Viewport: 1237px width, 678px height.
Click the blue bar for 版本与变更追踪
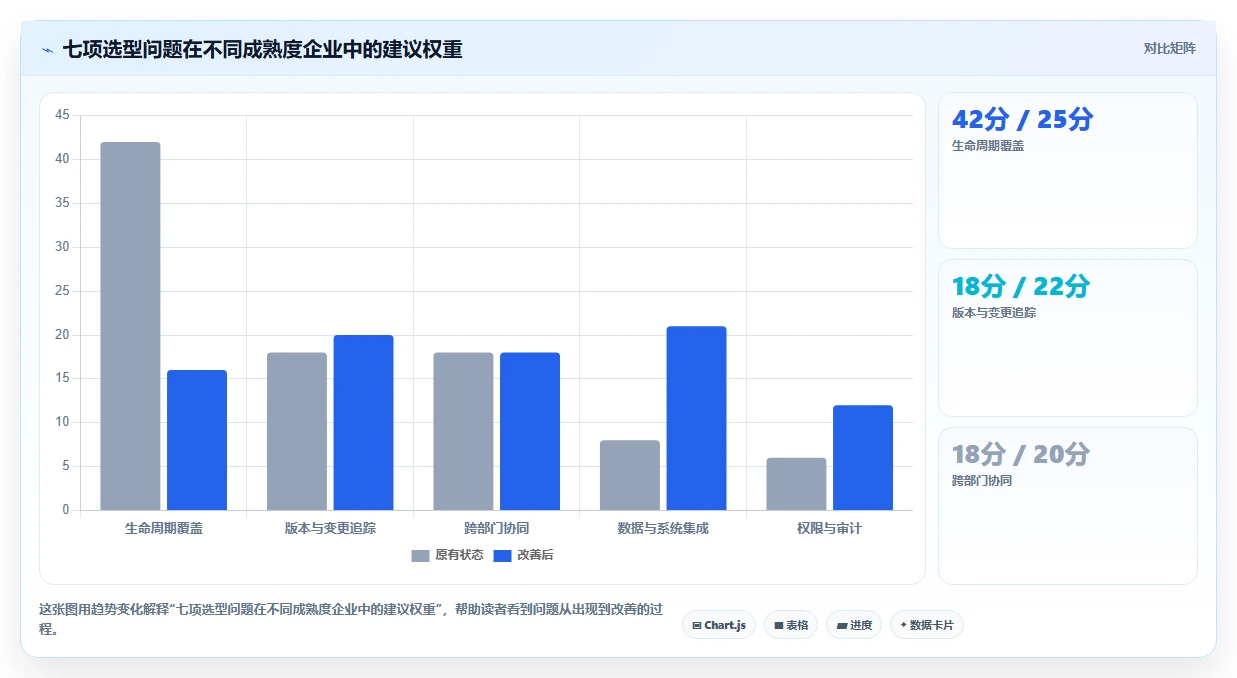(x=363, y=422)
